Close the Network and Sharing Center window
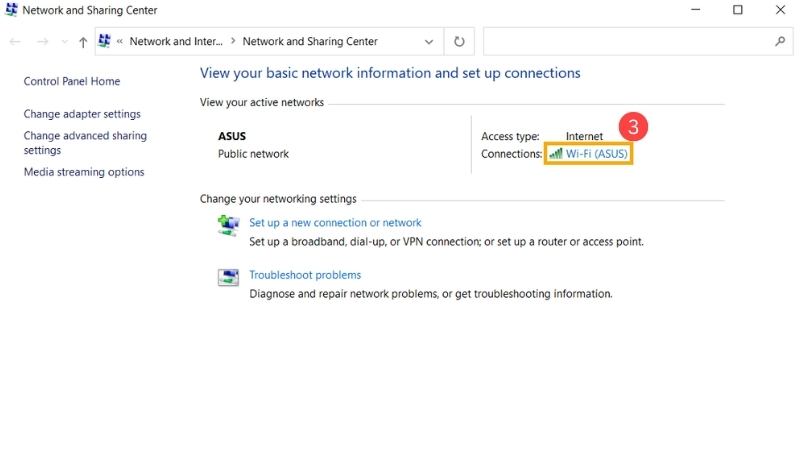Image resolution: width=800 pixels, height=450 pixels. (780, 10)
